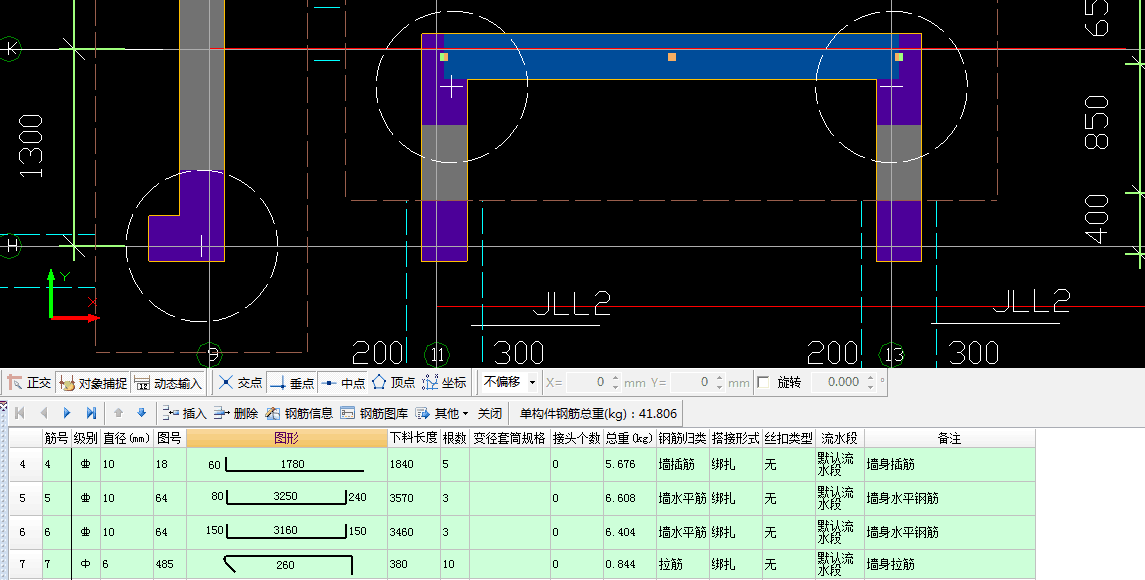Click cutting length cell 3570
1145x580 pixels.
(413, 498)
